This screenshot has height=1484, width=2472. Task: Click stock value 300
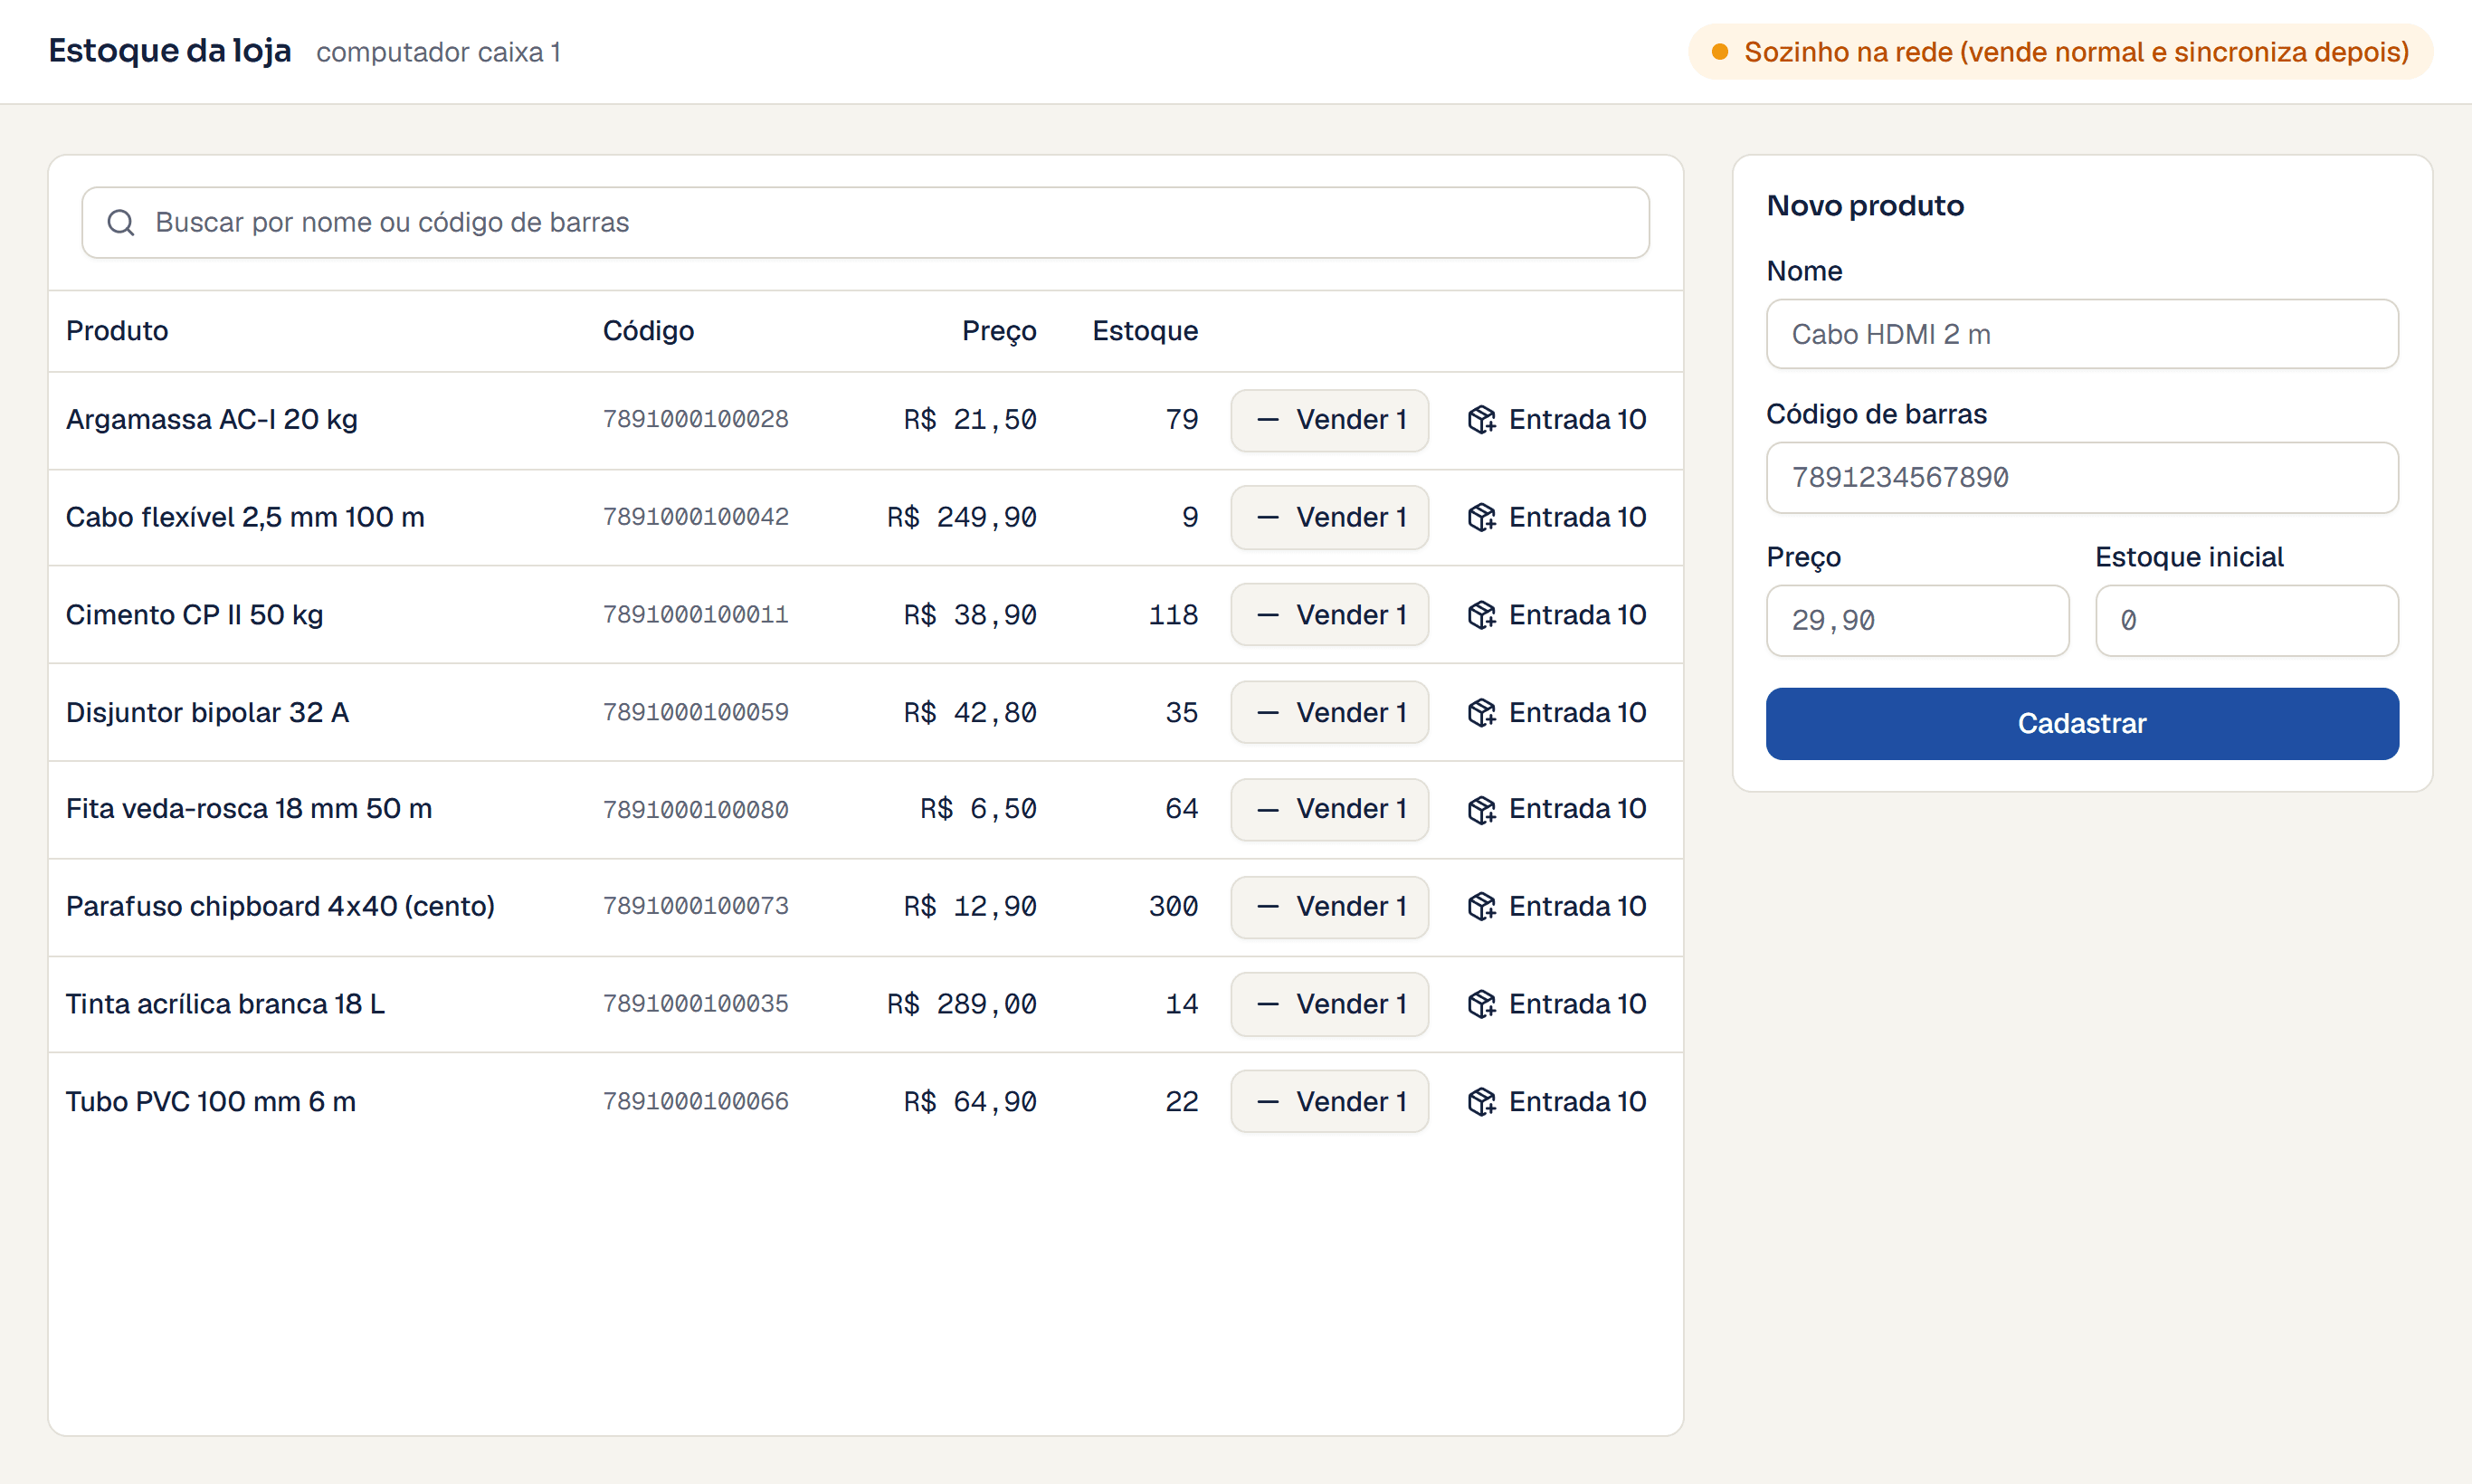[x=1173, y=906]
